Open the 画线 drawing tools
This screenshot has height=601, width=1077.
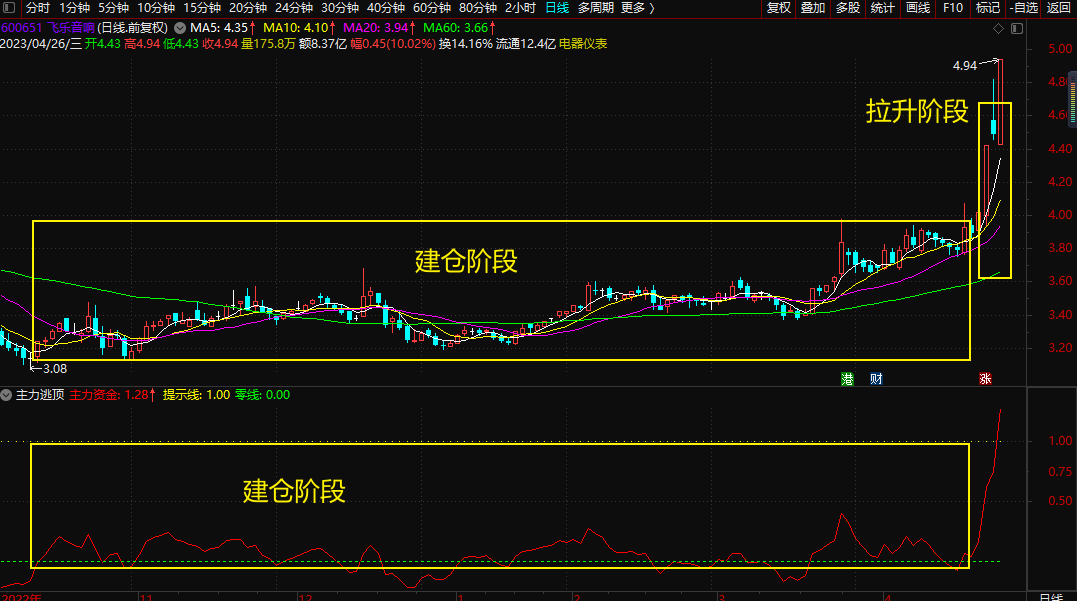coord(917,8)
